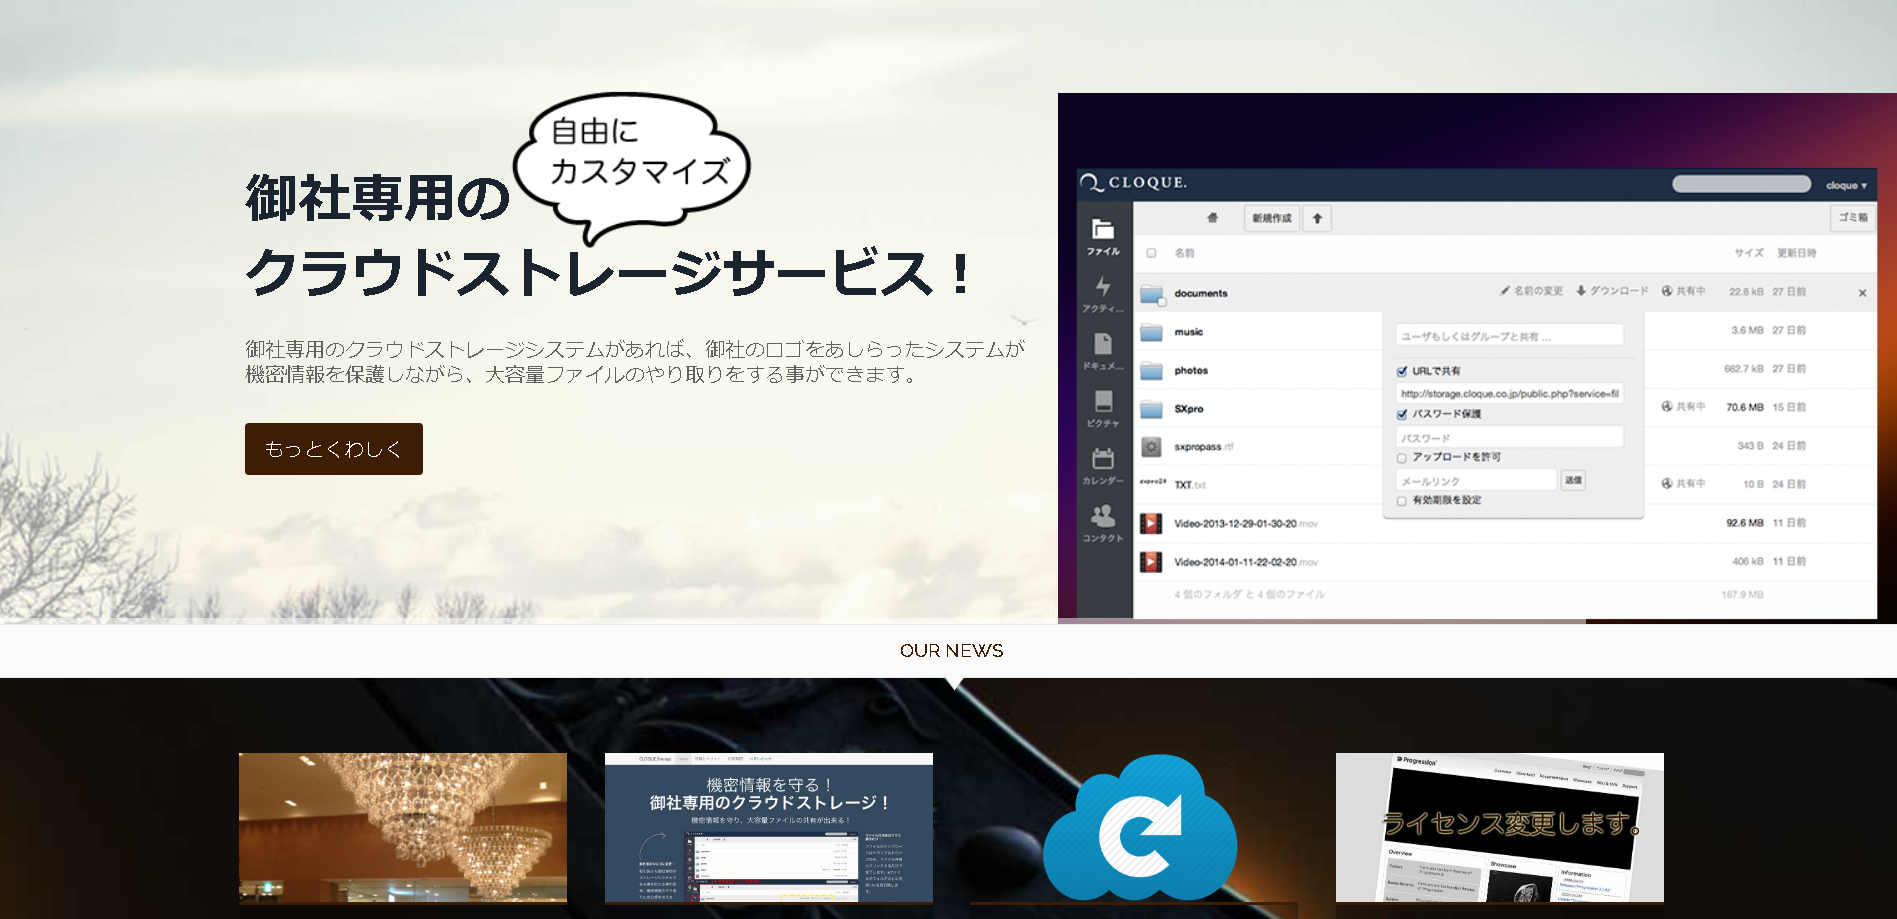This screenshot has height=919, width=1897.
Task: Check the 有効期限を設定 option
Action: point(1400,499)
